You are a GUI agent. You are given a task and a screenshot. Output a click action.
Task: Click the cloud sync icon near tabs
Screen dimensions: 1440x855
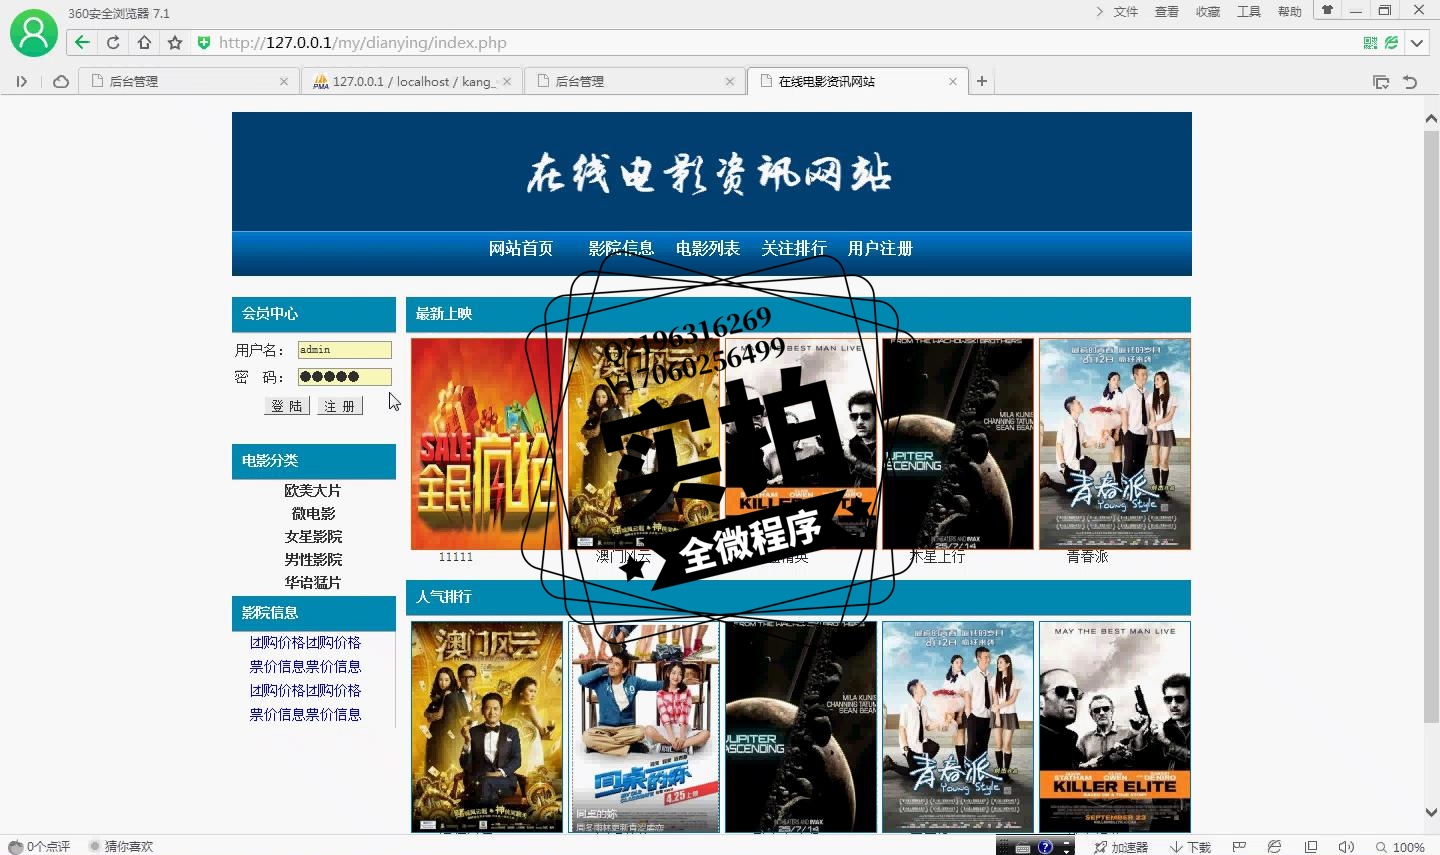(61, 82)
